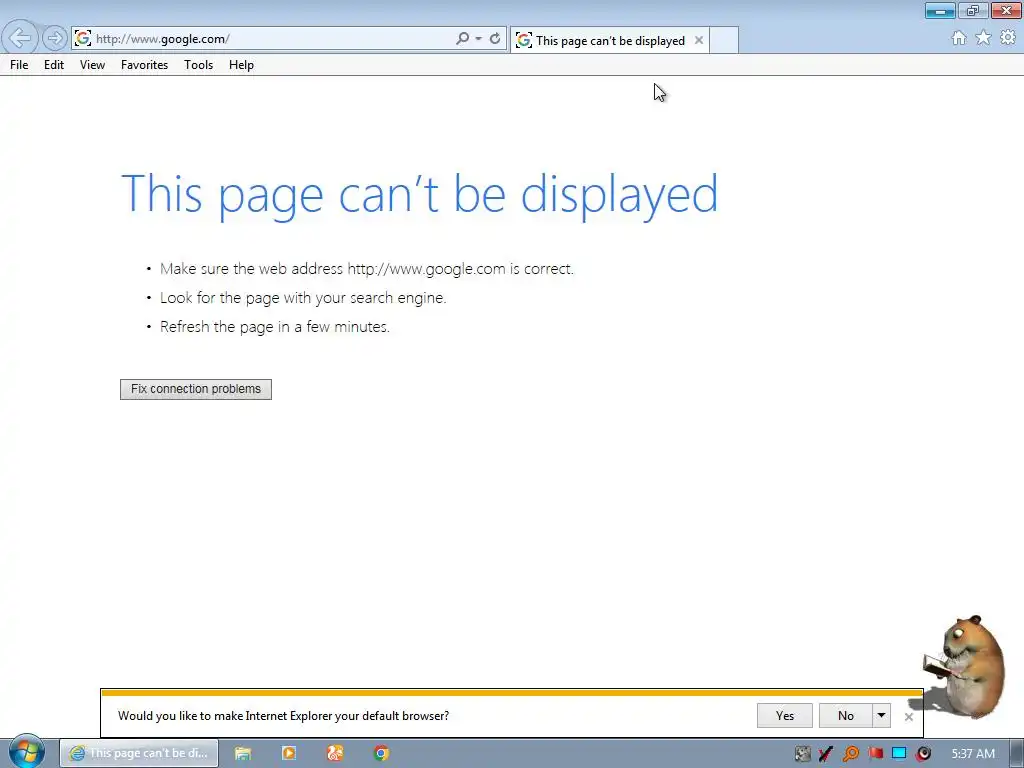Click the search magnifier in the address bar
The width and height of the screenshot is (1024, 768).
pos(462,39)
